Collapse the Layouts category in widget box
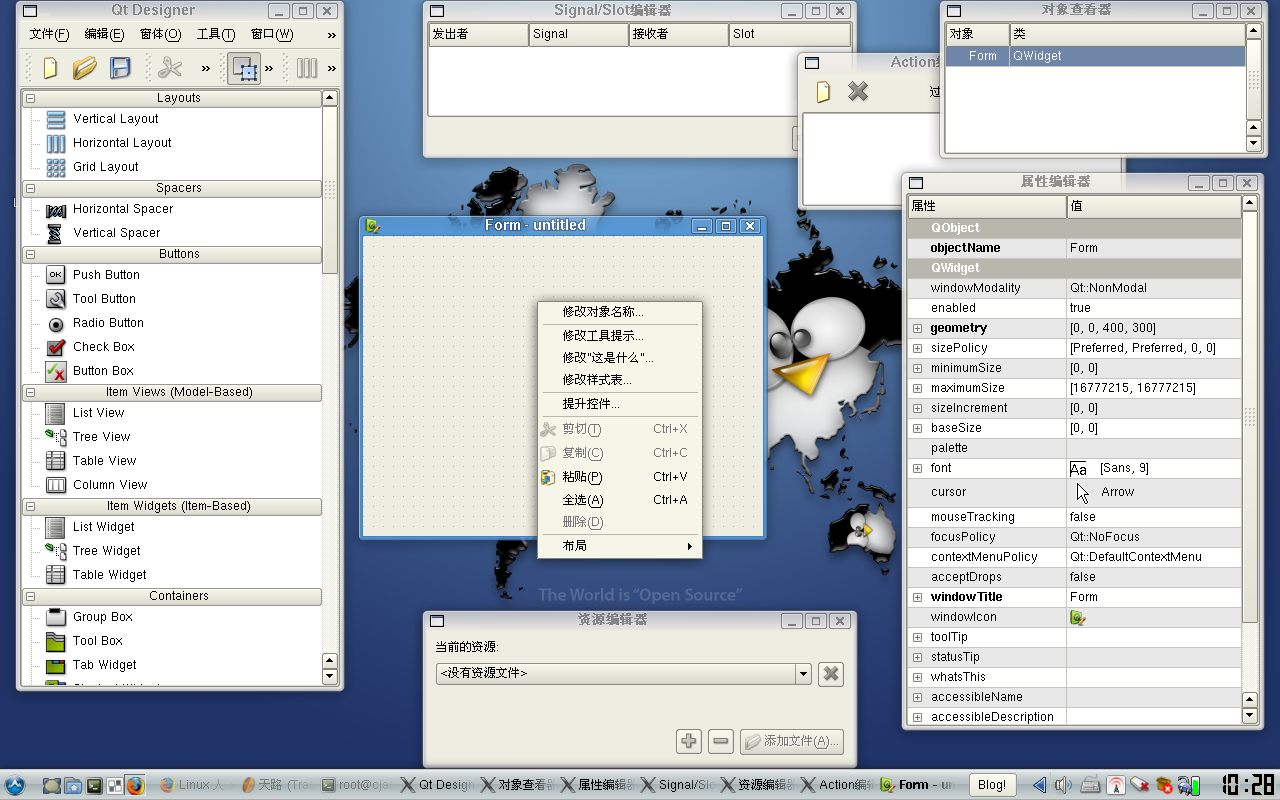The image size is (1280, 800). (30, 98)
